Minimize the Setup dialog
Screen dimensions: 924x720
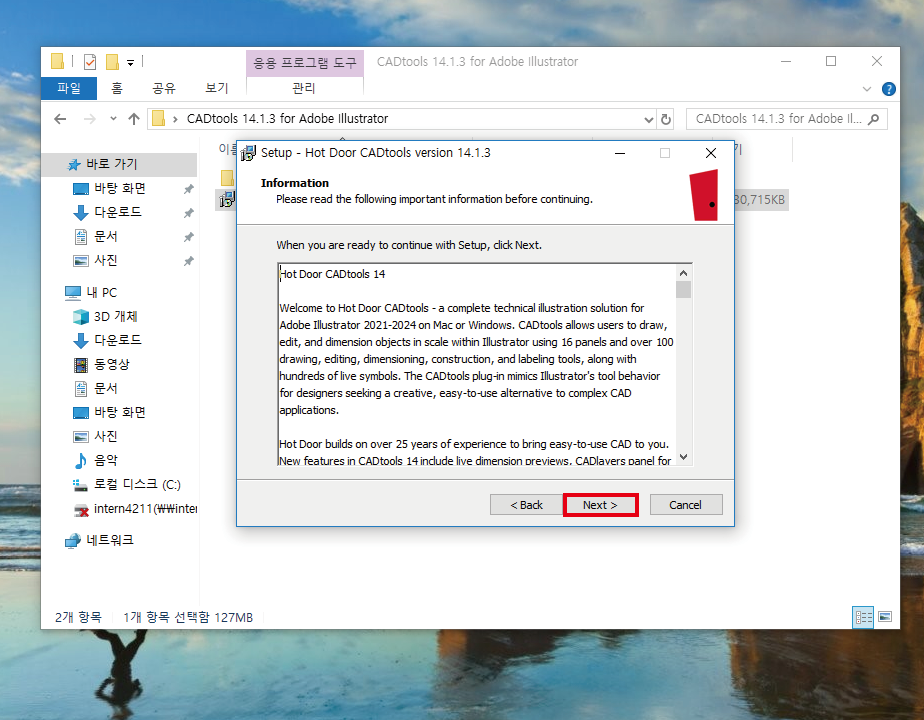pyautogui.click(x=620, y=153)
